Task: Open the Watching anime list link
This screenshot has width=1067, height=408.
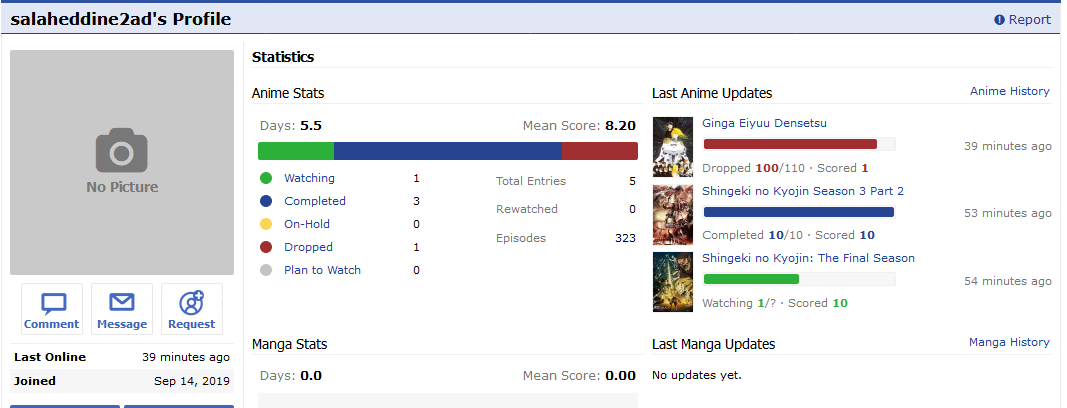Action: 309,178
